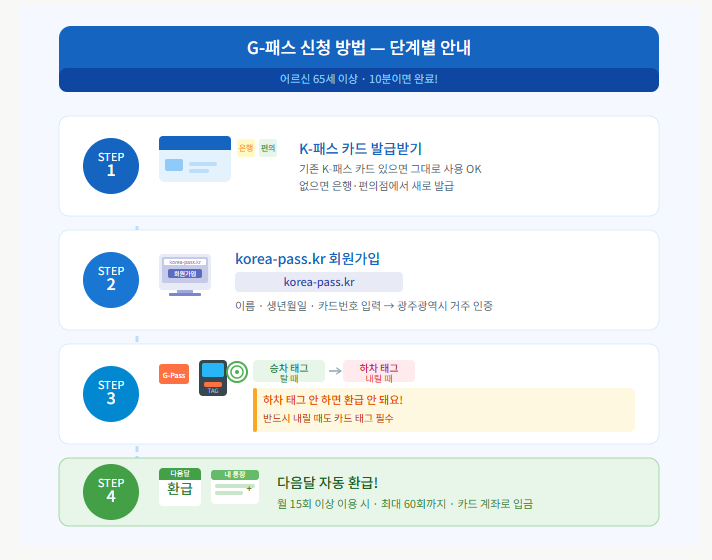
Task: Click the green STEP 4 circle badge
Action: tap(111, 492)
